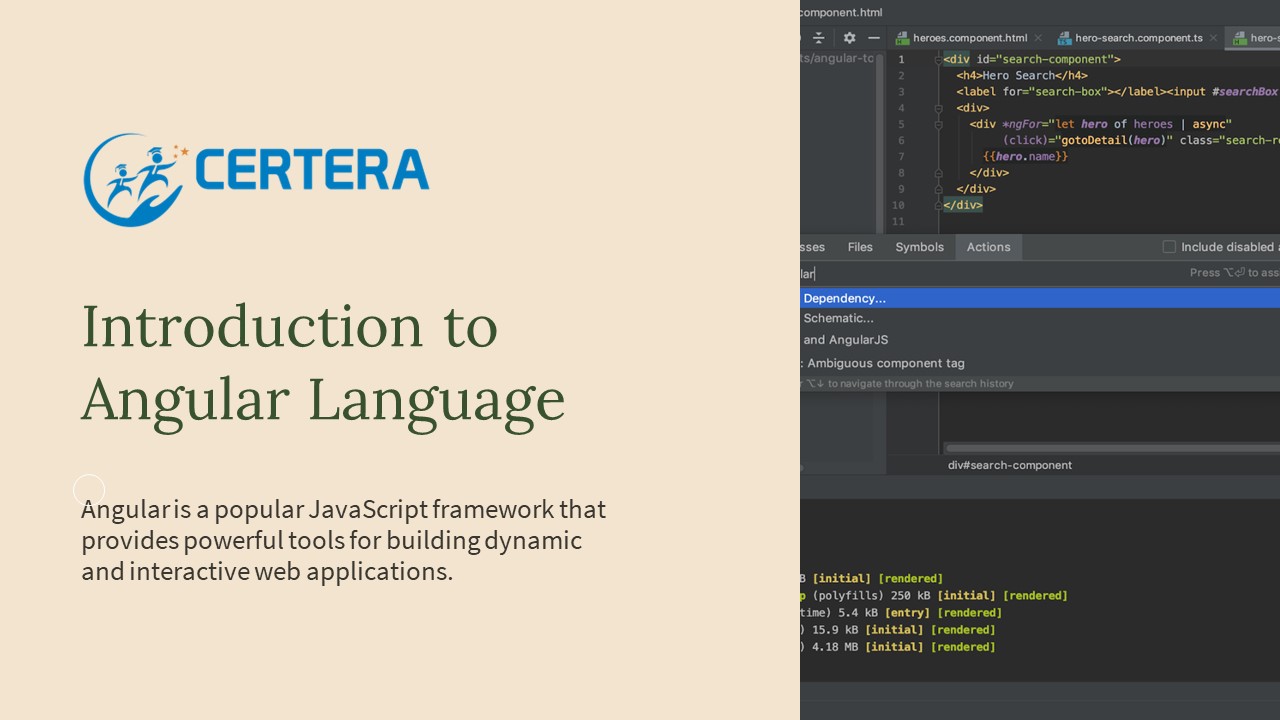Click the TS file icon on hero-search.component.ts tab
This screenshot has height=720, width=1280.
coord(1065,38)
